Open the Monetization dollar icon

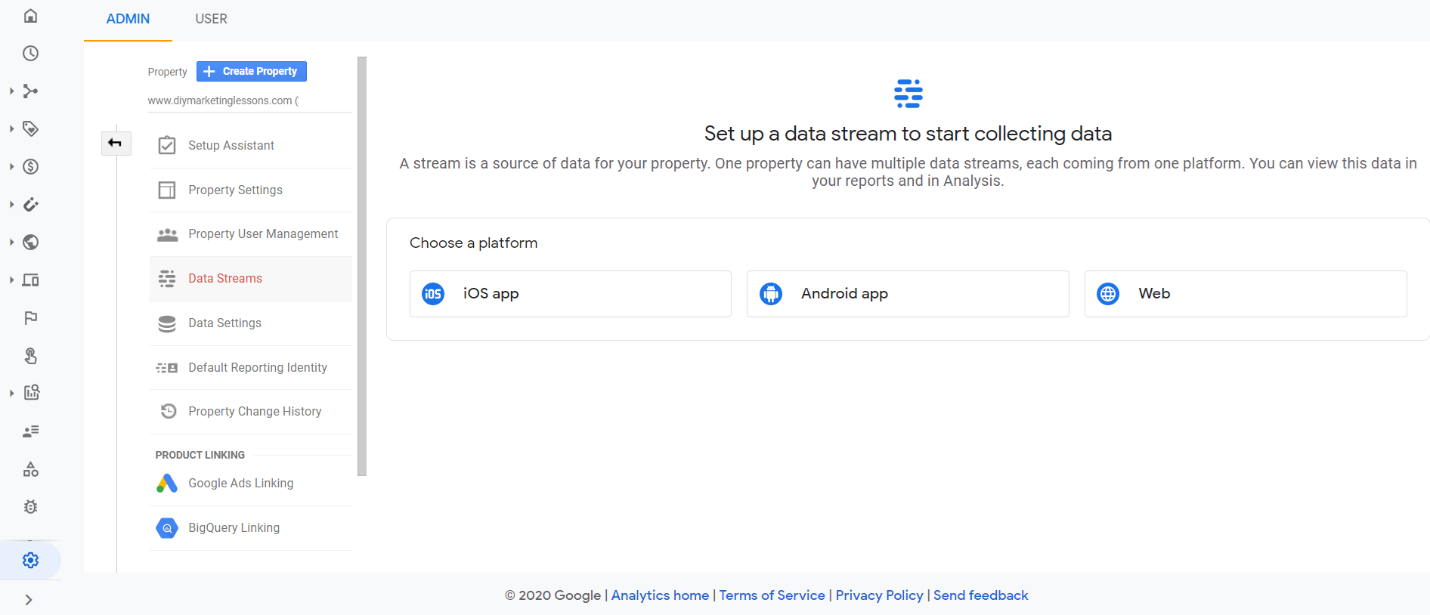click(30, 166)
